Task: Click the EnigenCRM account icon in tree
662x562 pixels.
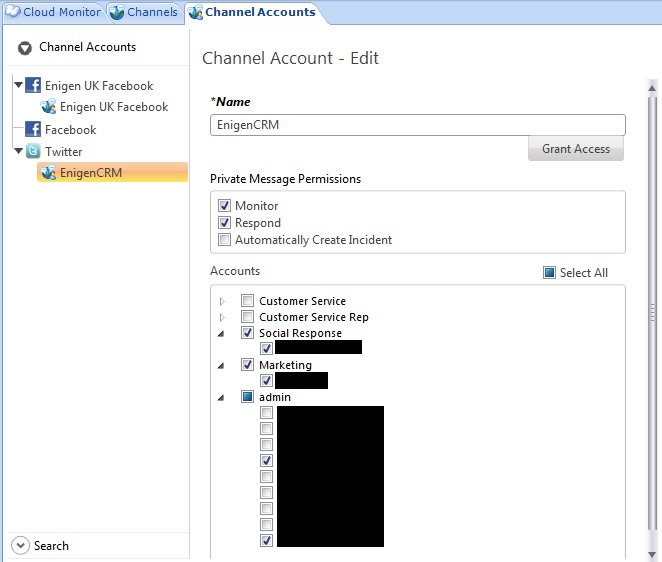Action: coord(48,173)
